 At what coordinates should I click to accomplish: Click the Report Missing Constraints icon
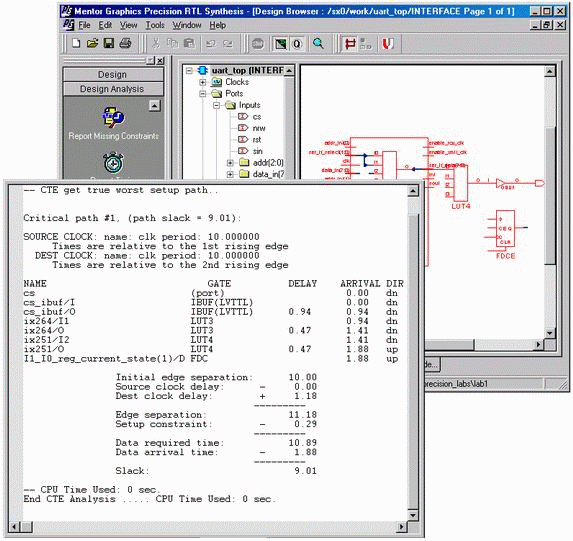click(x=113, y=116)
